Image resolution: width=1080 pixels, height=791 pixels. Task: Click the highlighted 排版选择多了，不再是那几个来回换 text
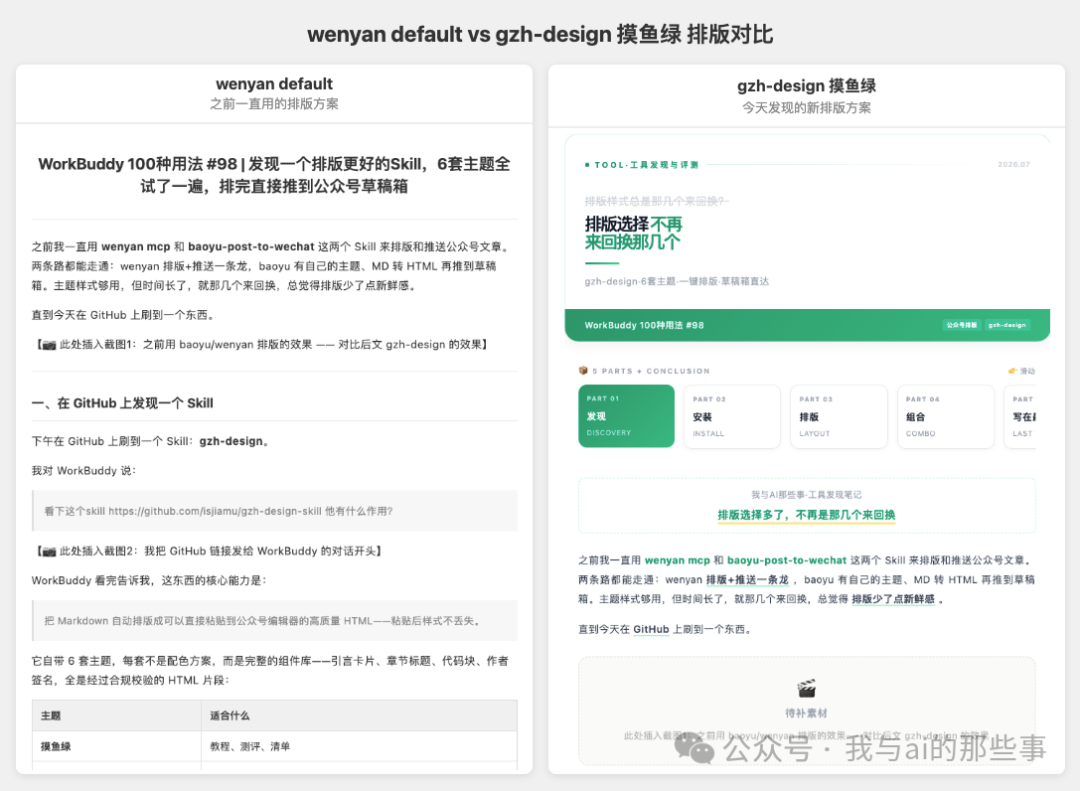807,515
